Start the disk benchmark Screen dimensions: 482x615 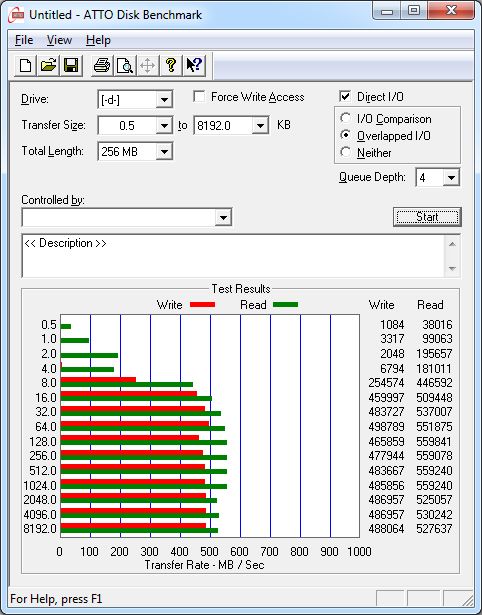coord(427,217)
